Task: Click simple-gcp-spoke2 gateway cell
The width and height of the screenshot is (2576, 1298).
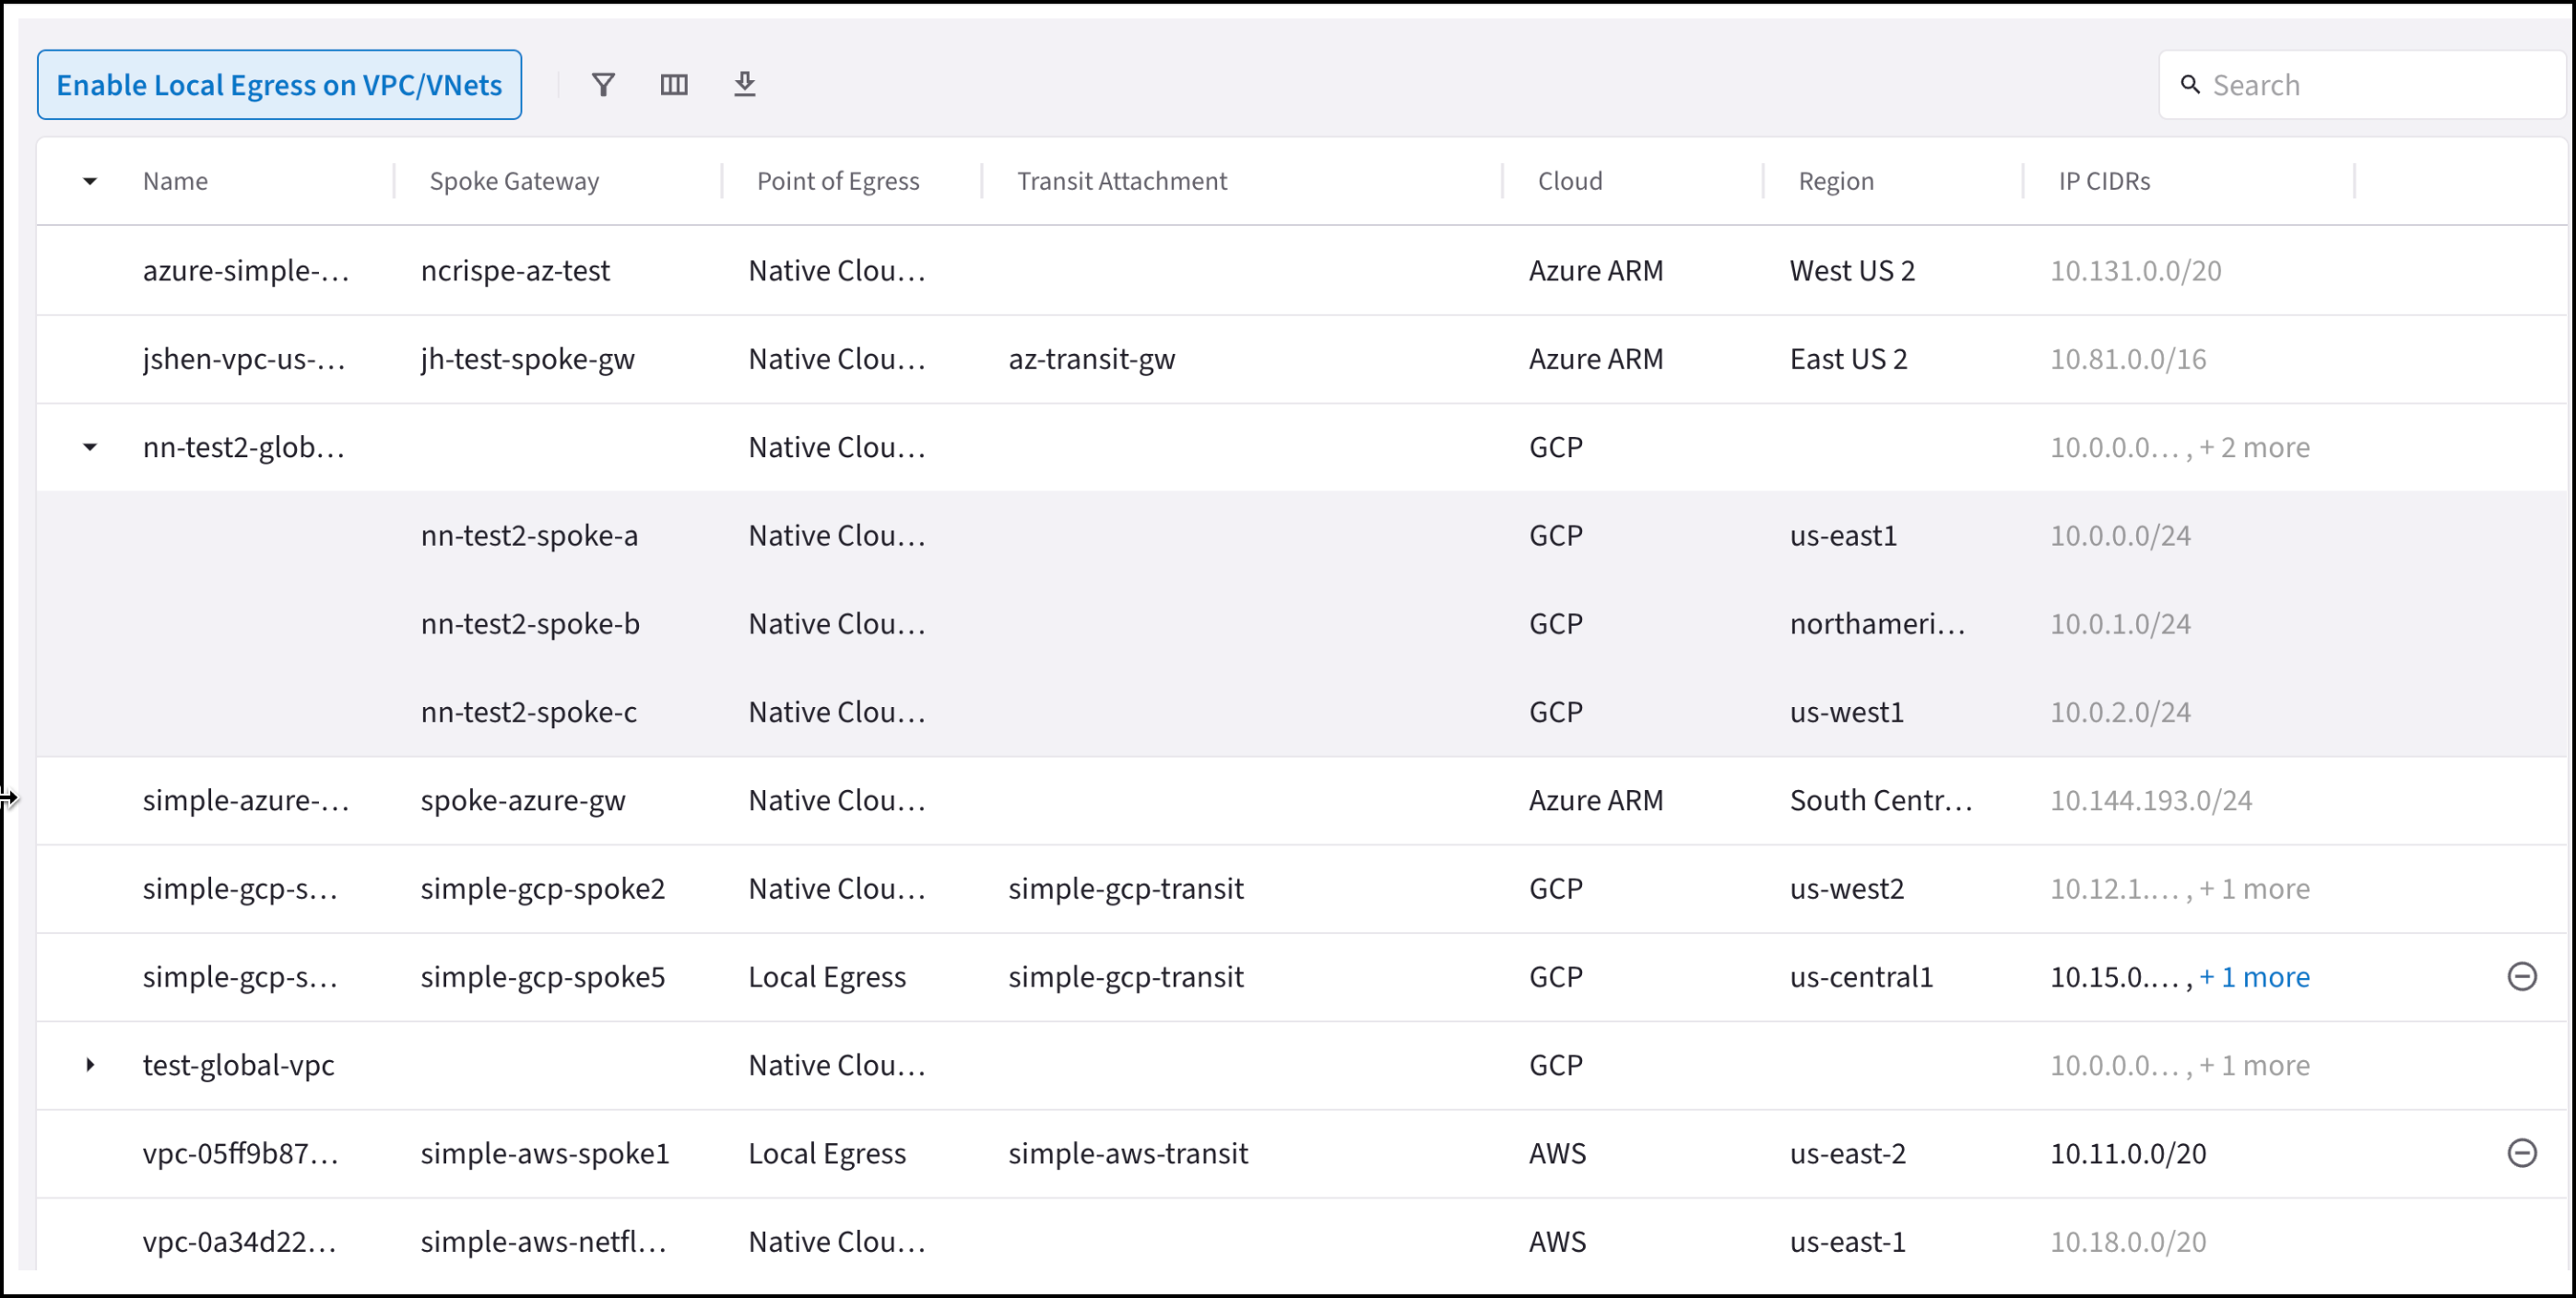Action: pos(542,889)
